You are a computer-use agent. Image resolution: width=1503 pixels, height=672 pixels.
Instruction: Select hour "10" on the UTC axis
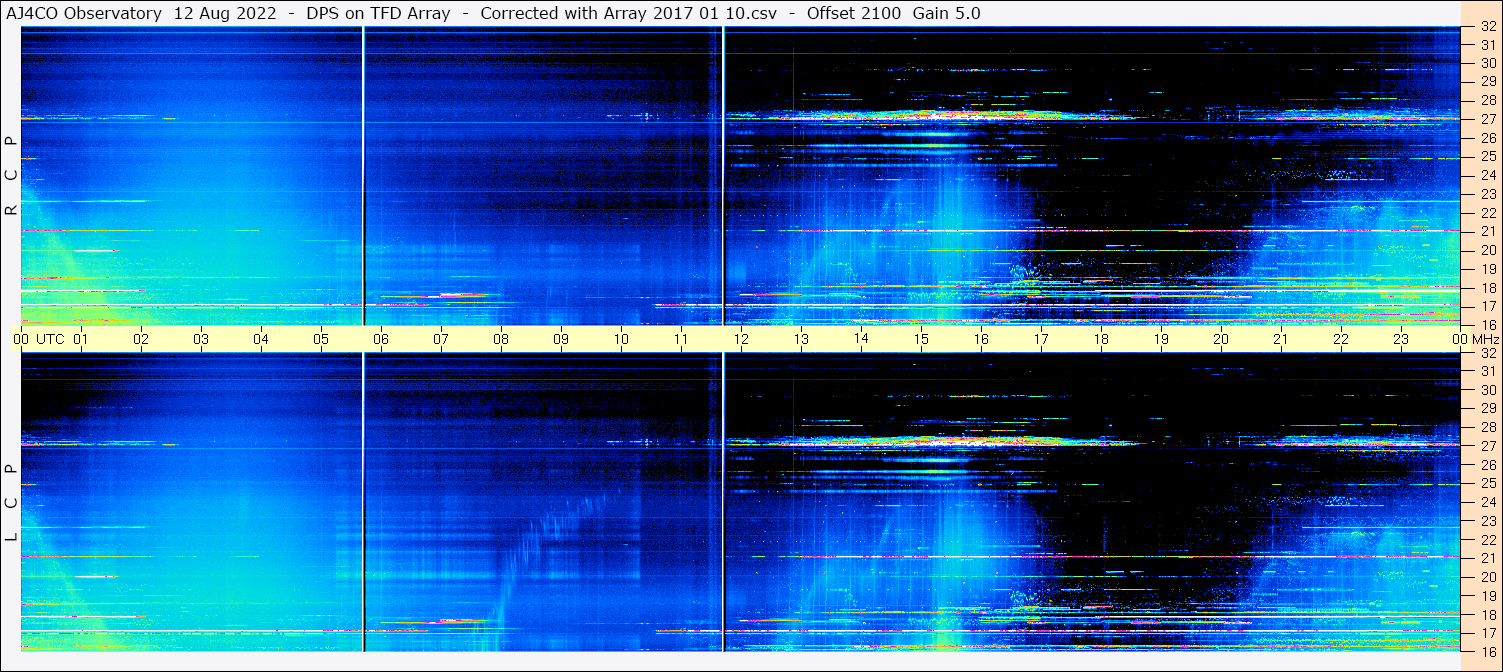pyautogui.click(x=621, y=339)
